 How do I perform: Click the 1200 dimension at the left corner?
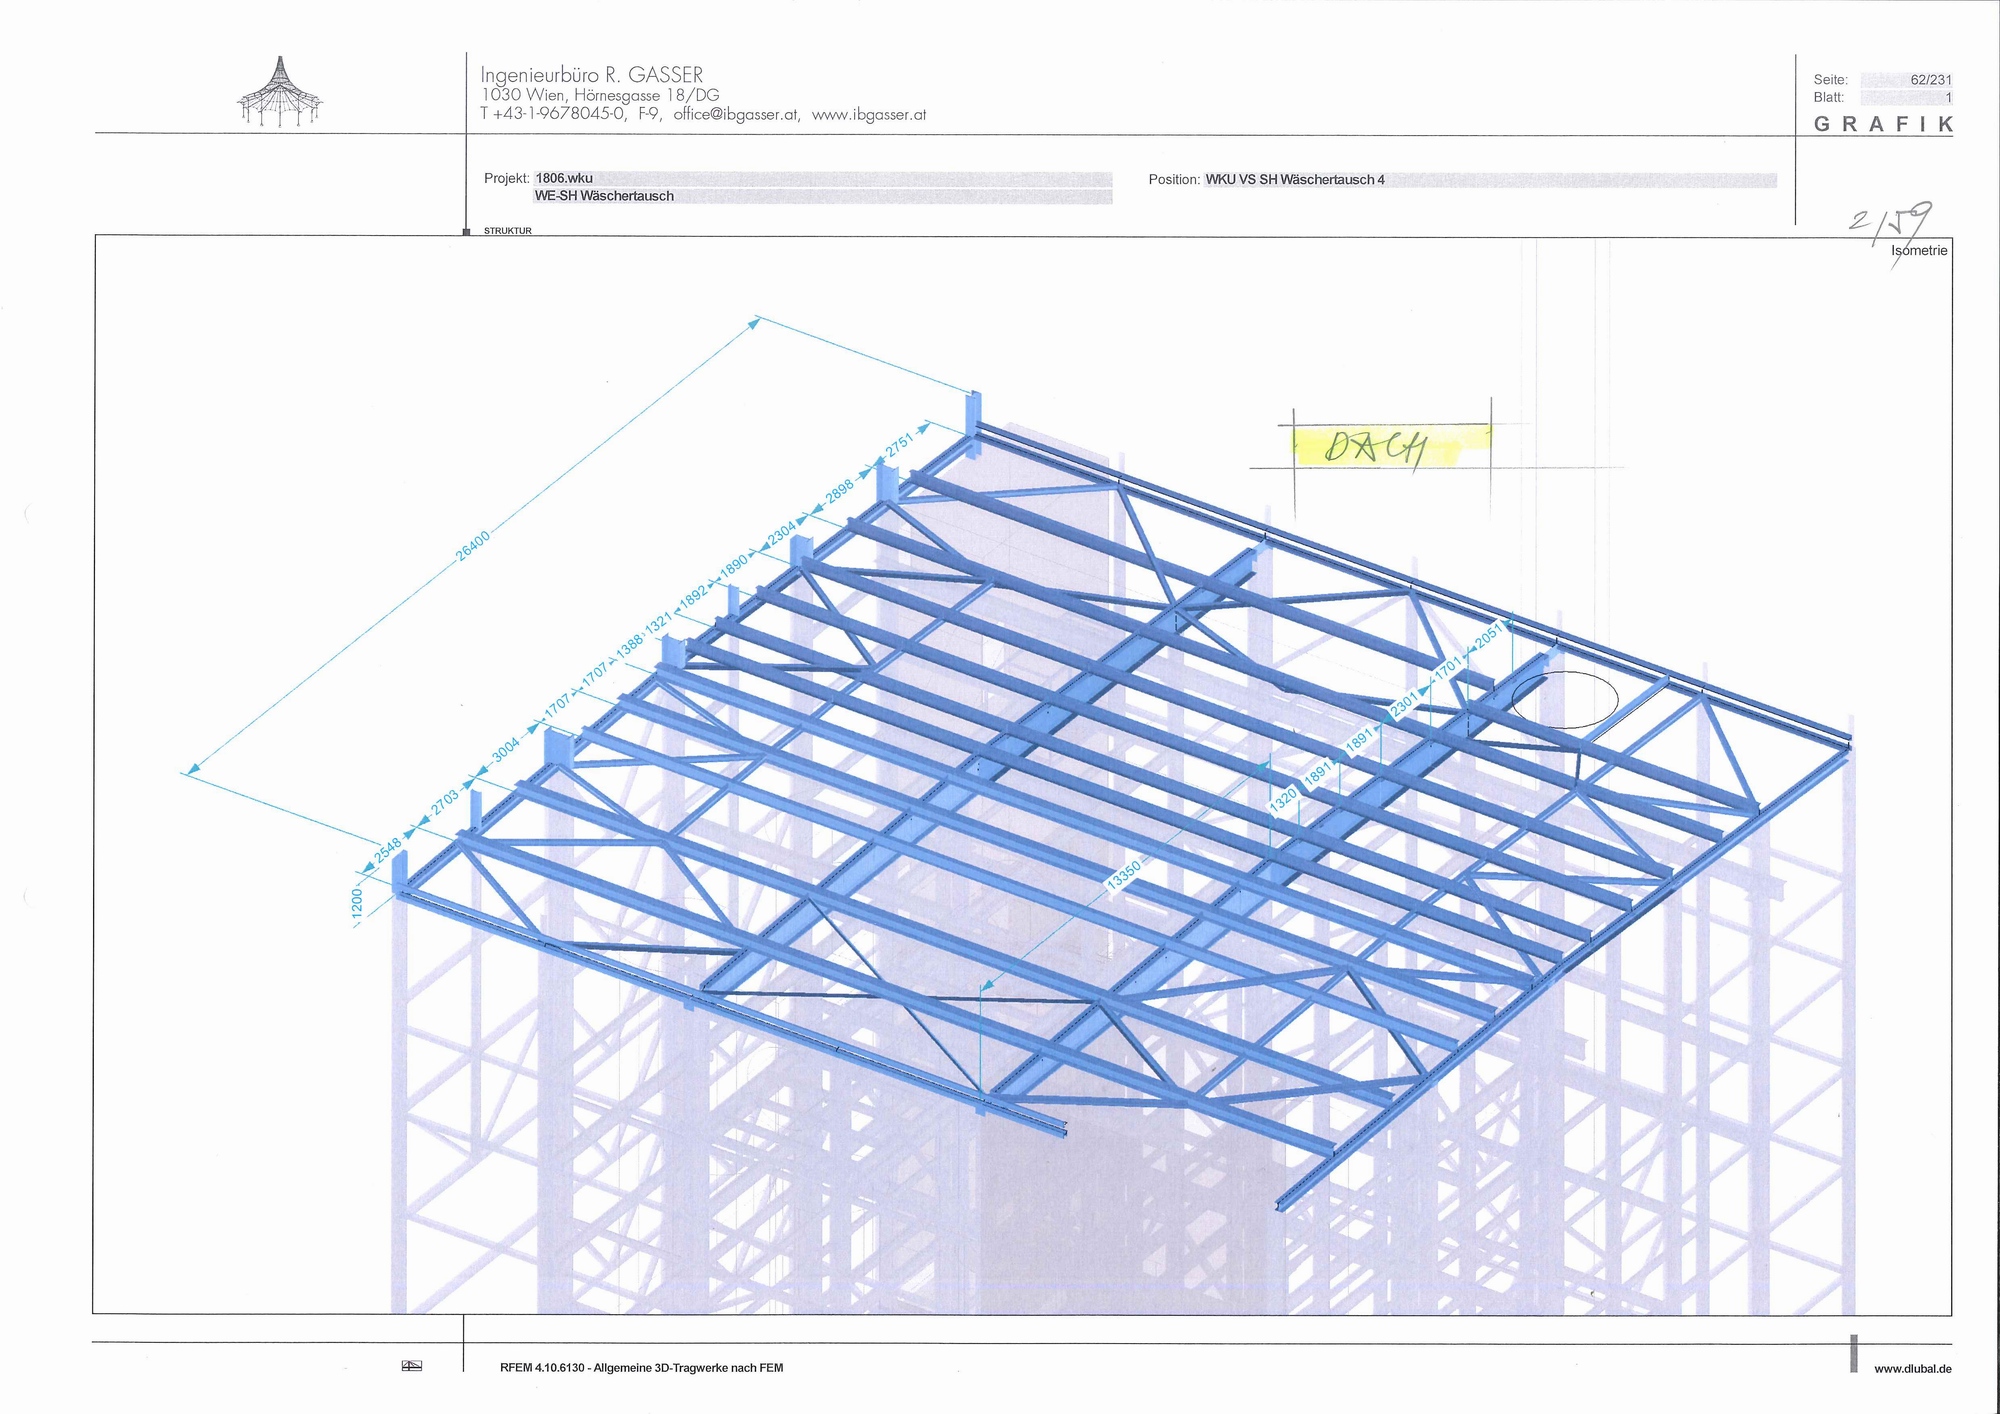click(x=357, y=902)
